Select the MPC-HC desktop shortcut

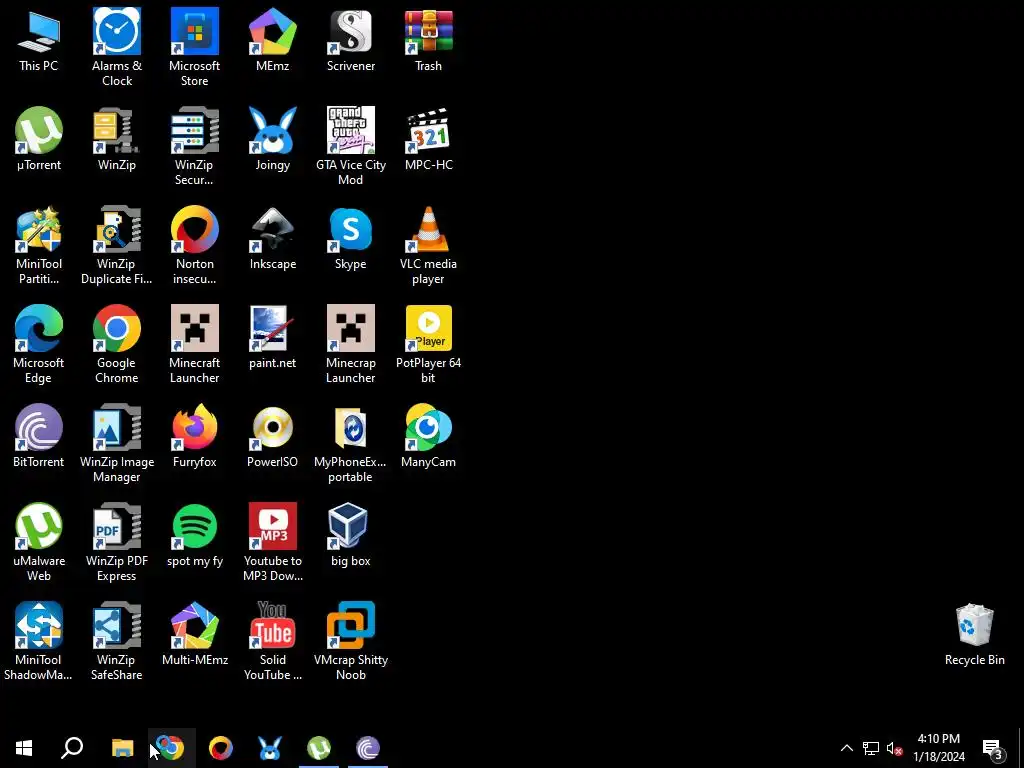pos(428,139)
